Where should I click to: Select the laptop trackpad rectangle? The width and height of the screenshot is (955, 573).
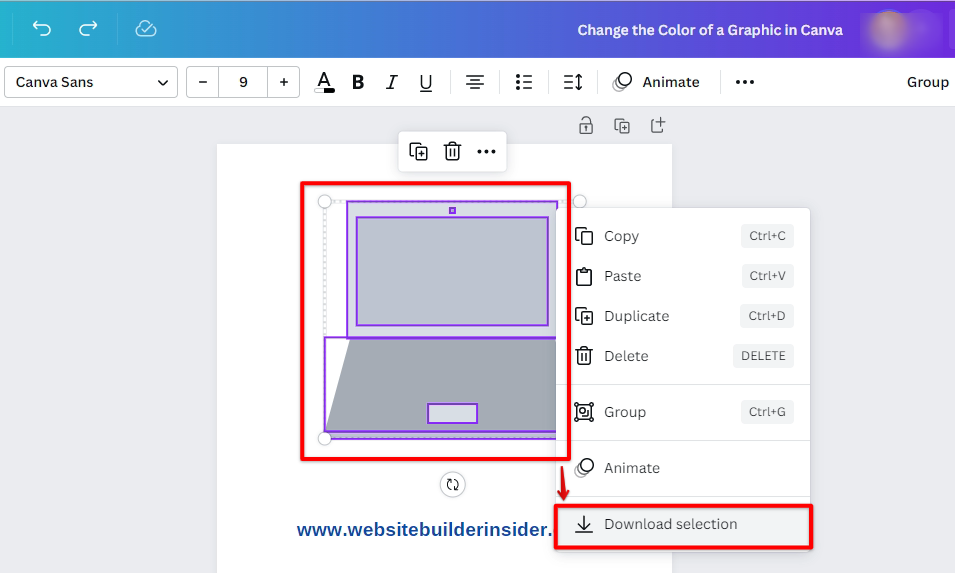tap(453, 413)
